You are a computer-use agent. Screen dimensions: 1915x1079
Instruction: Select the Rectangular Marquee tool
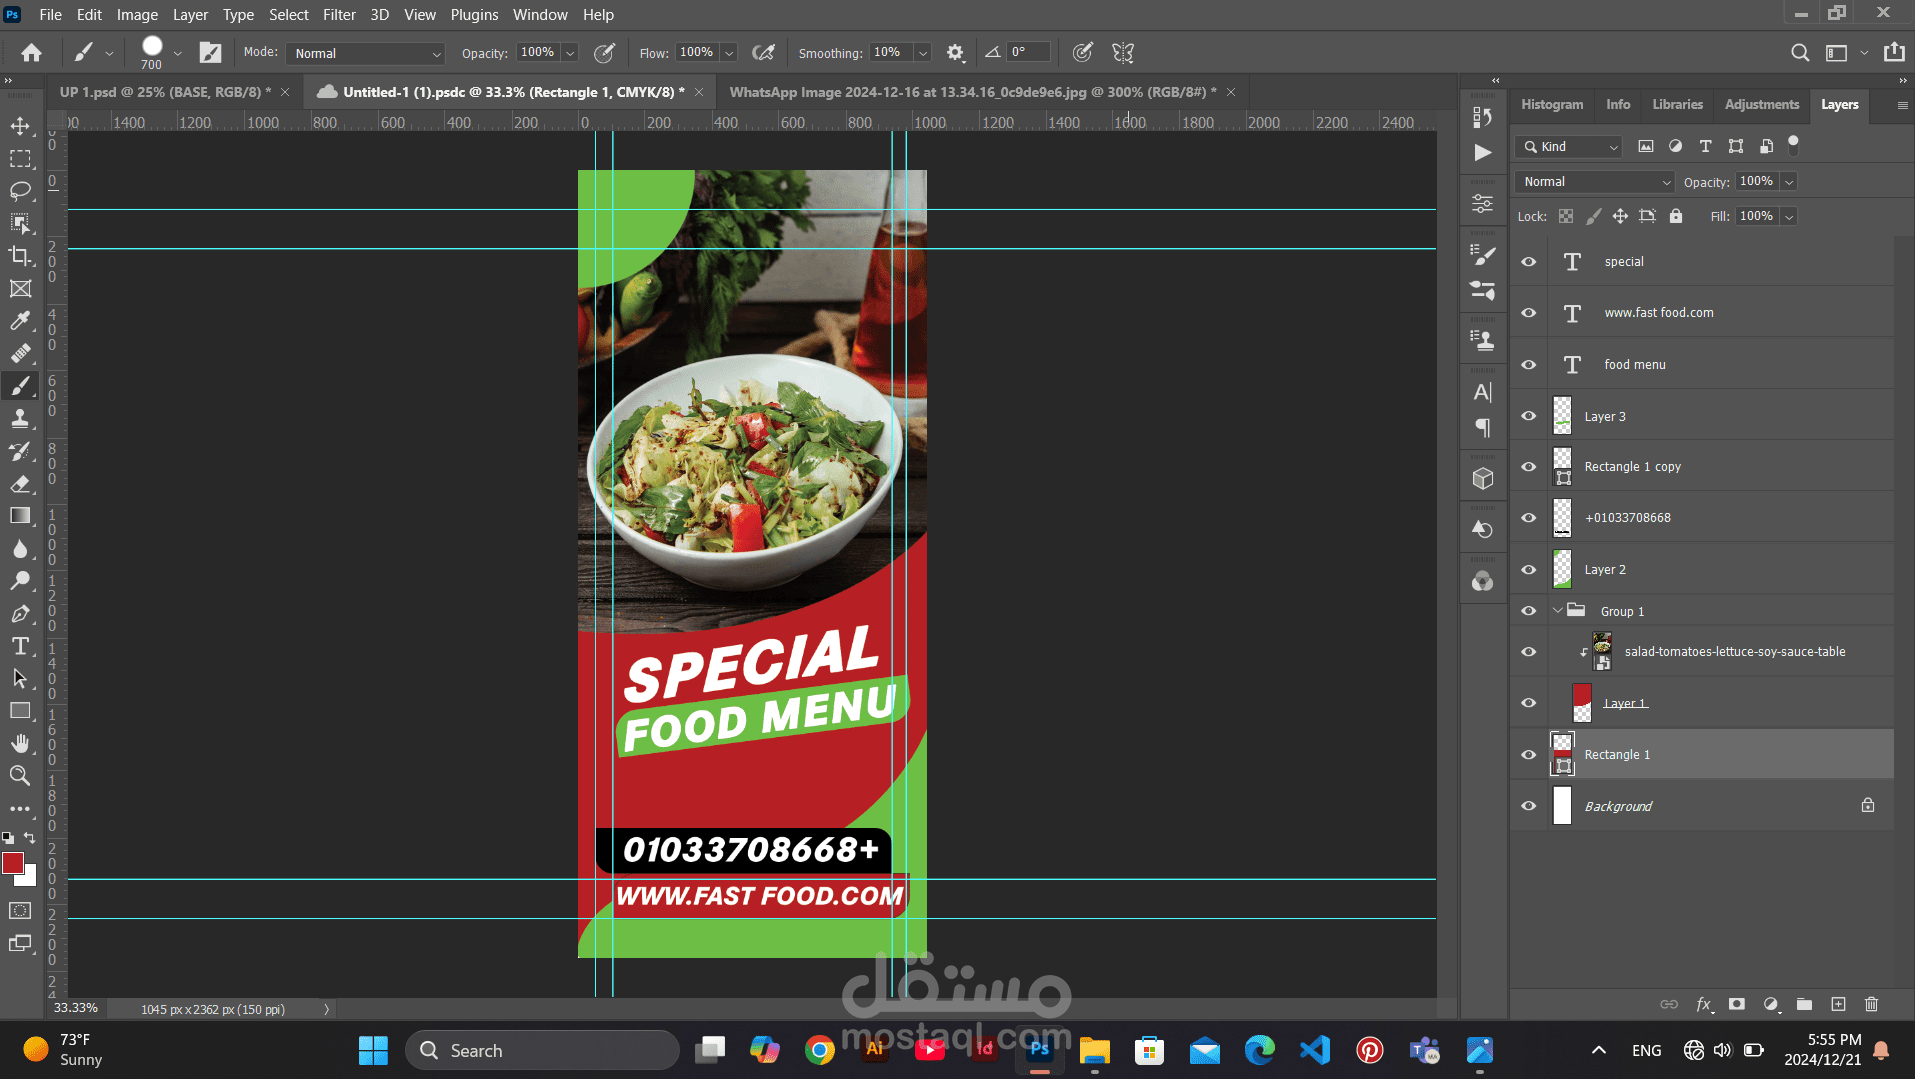point(20,159)
